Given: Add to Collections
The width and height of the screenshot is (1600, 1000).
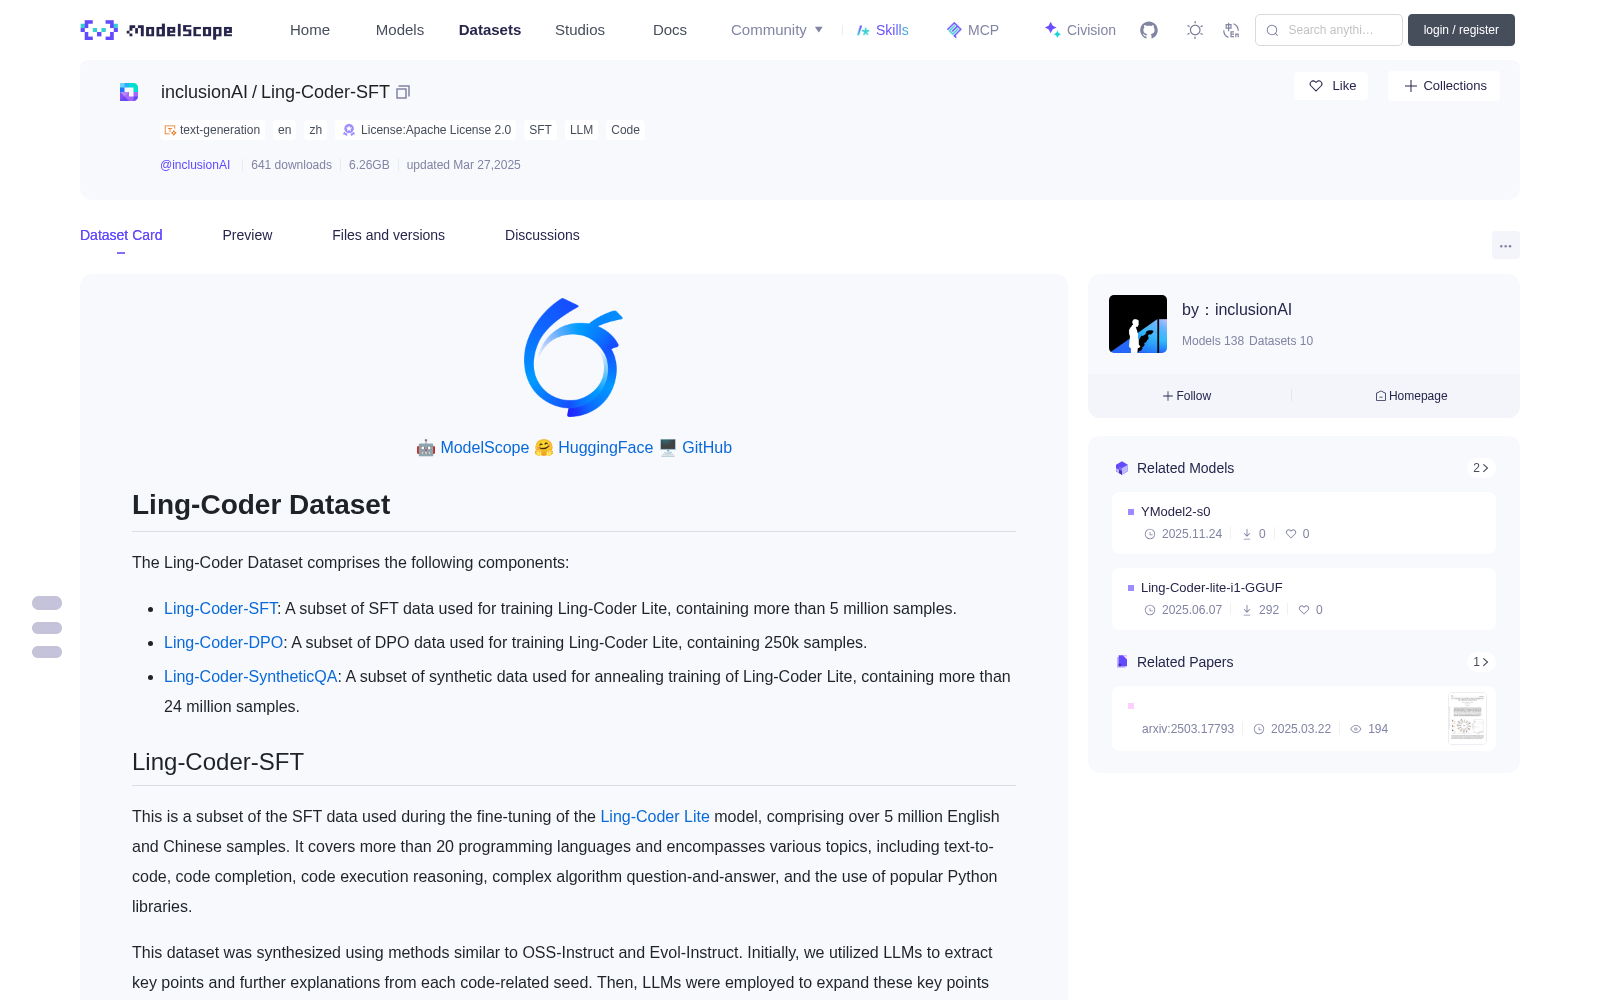Looking at the screenshot, I should tap(1444, 86).
